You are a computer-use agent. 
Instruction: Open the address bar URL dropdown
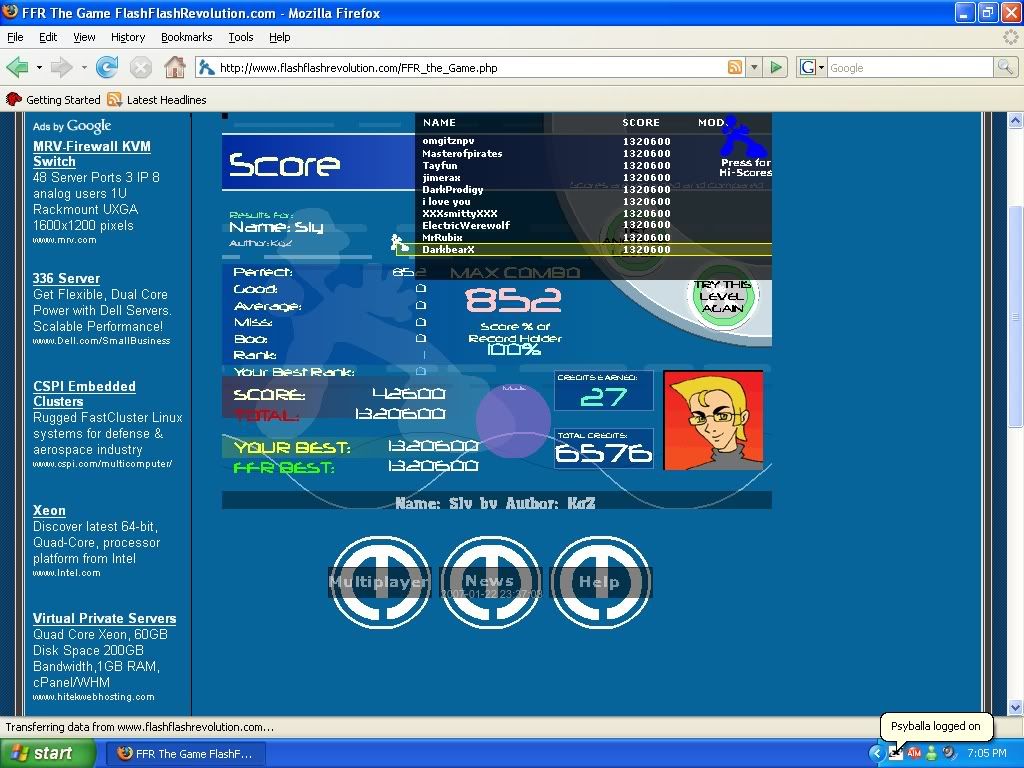point(755,68)
